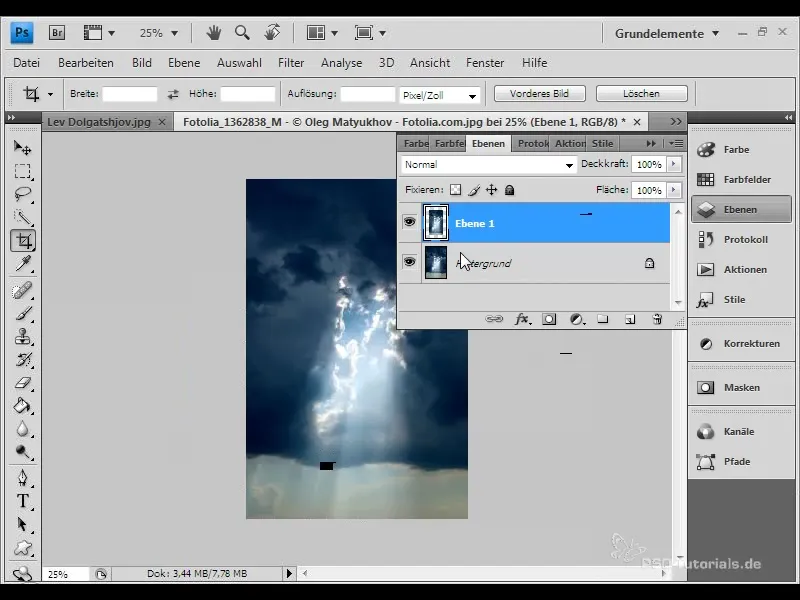Create a new layer
Screen dimensions: 800x600
(630, 319)
